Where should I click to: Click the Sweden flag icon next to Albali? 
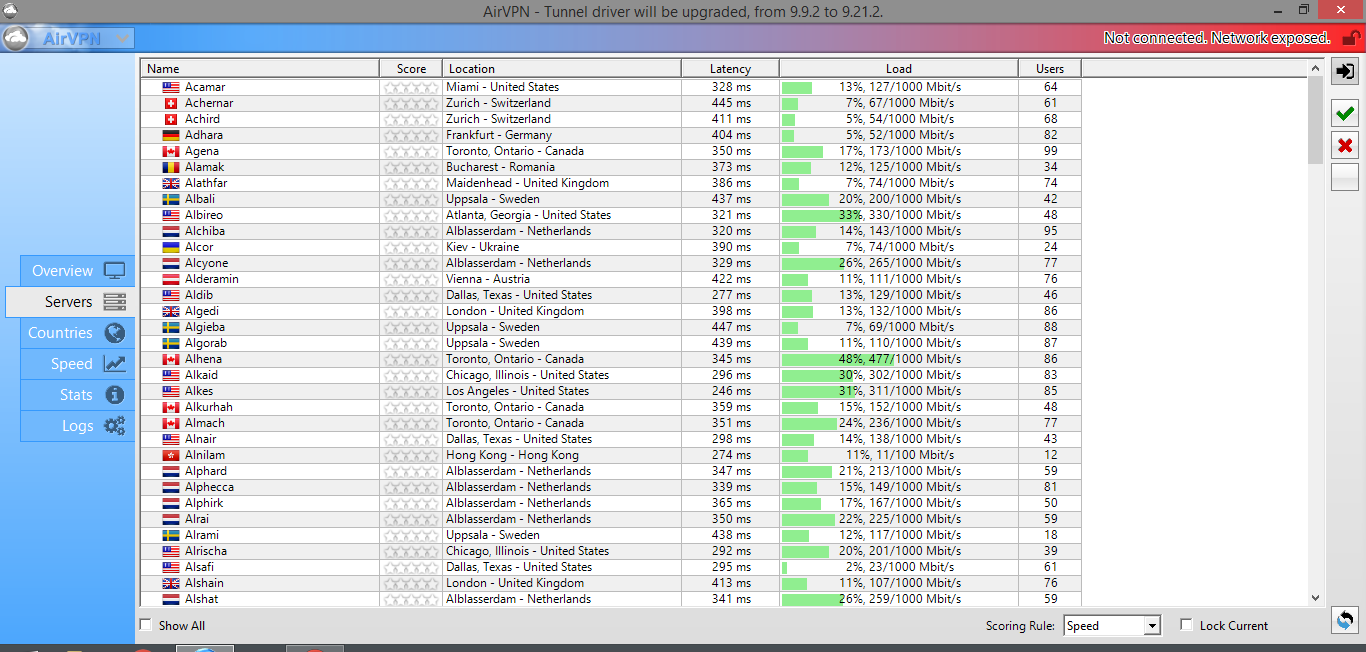(x=171, y=199)
